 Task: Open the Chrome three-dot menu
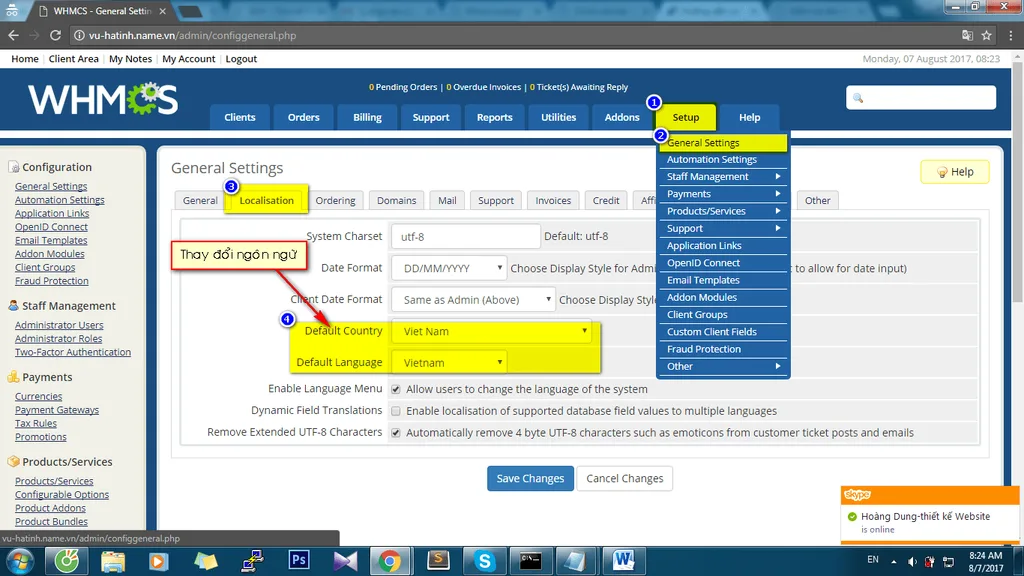coord(1010,35)
